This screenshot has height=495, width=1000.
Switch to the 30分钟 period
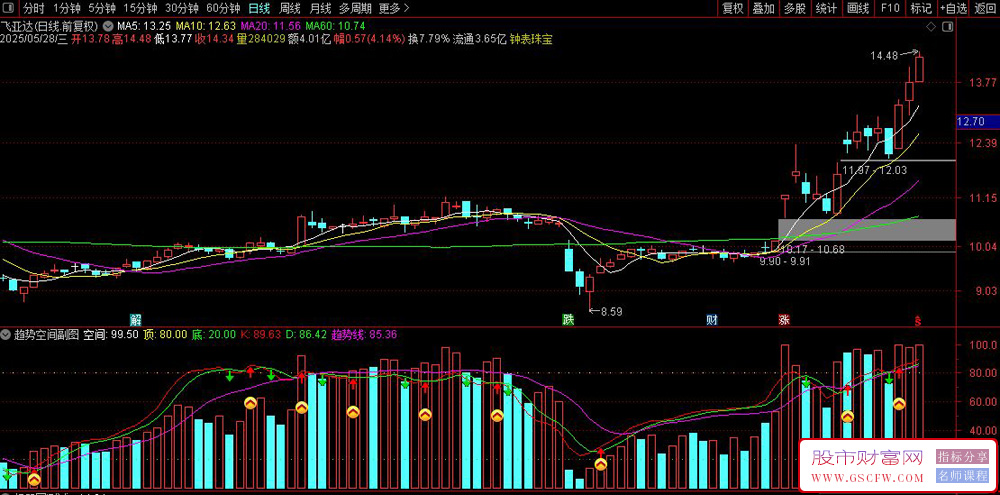tap(182, 8)
